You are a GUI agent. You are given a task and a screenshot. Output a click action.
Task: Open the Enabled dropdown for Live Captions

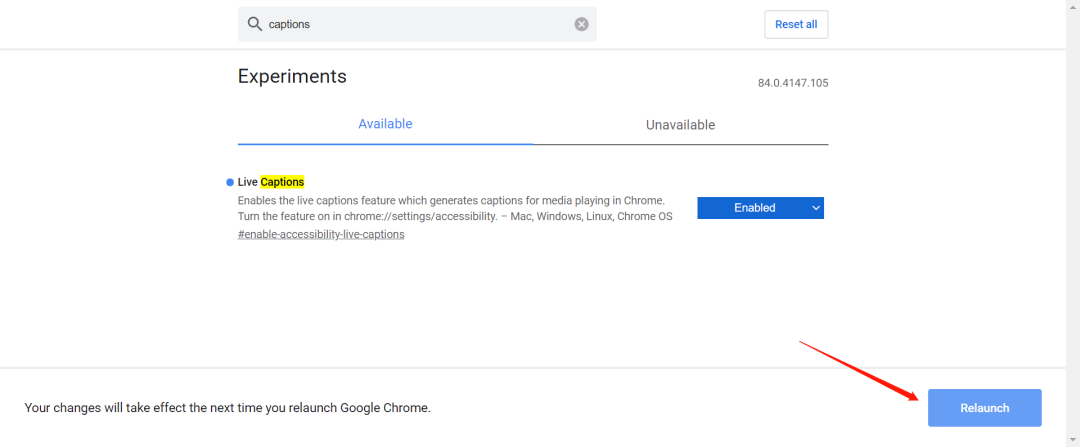760,208
